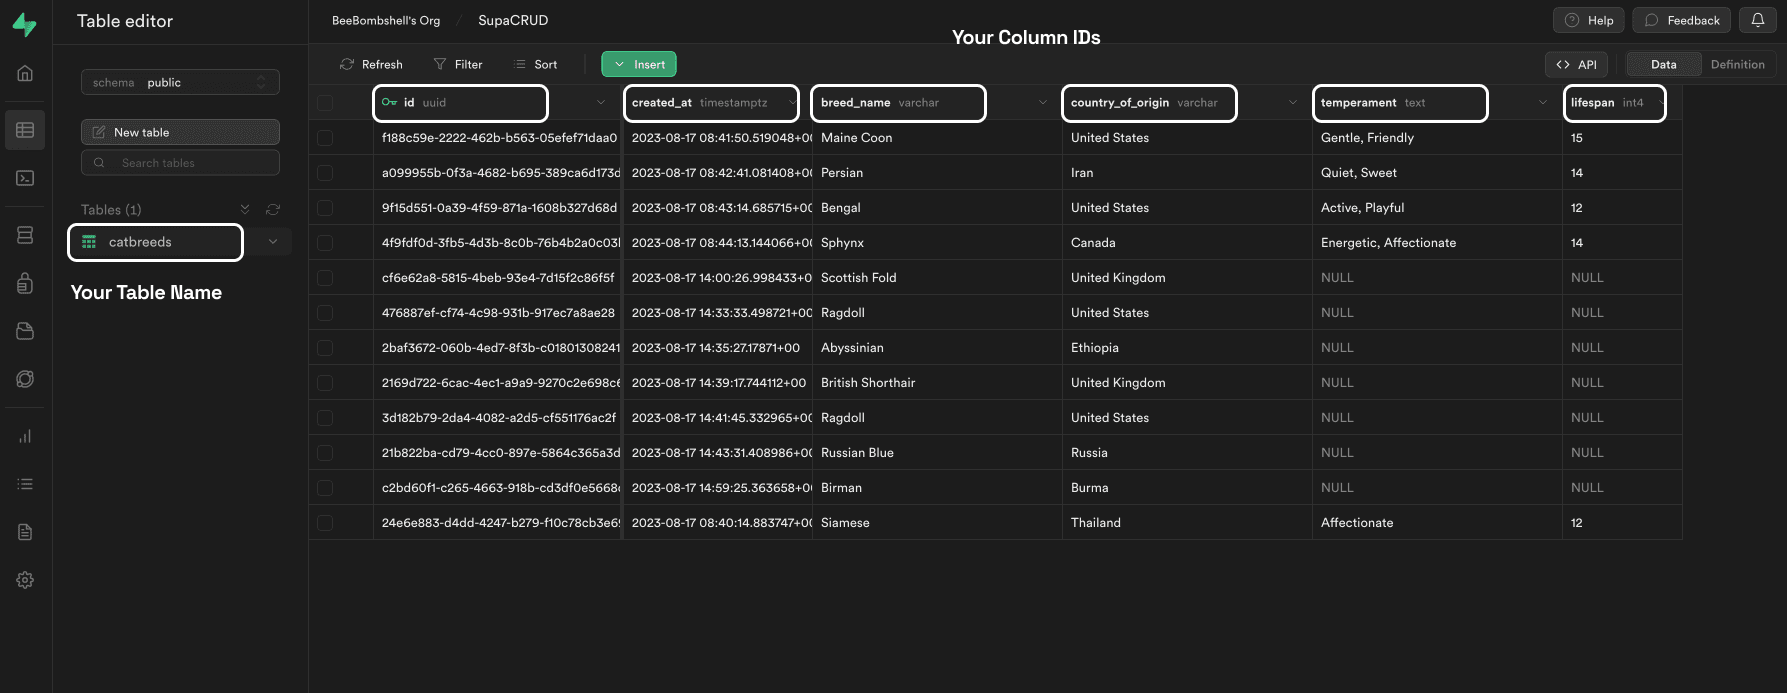Open the Storage sidebar icon
This screenshot has height=693, width=1787.
click(25, 331)
